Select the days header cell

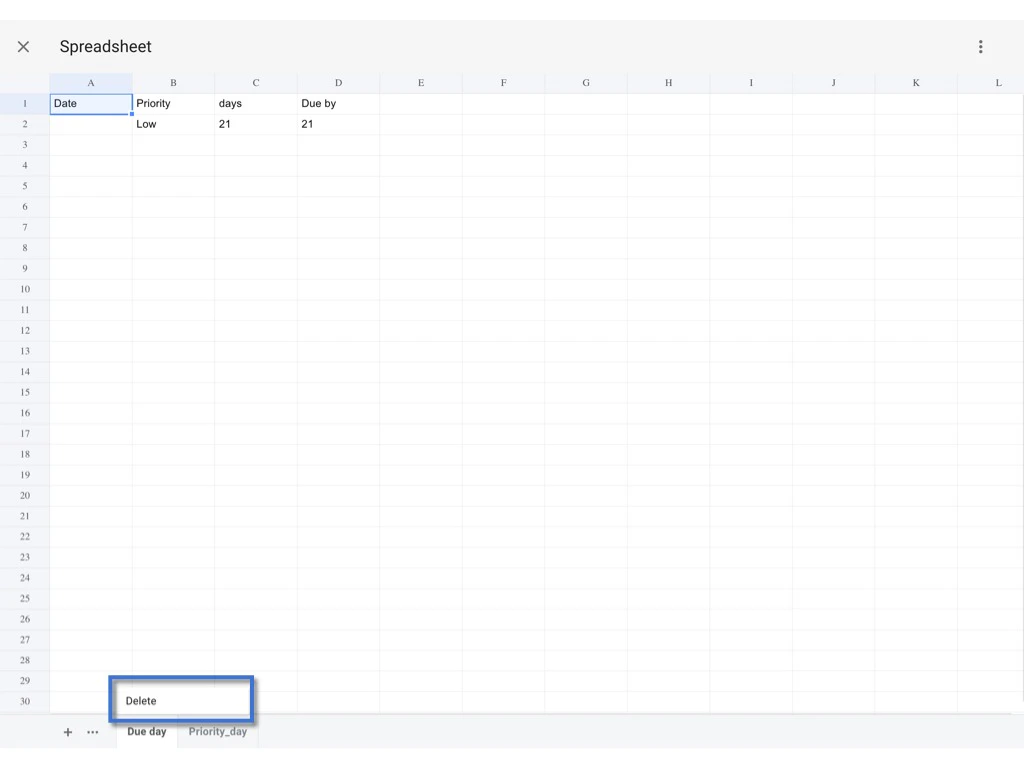[x=255, y=103]
